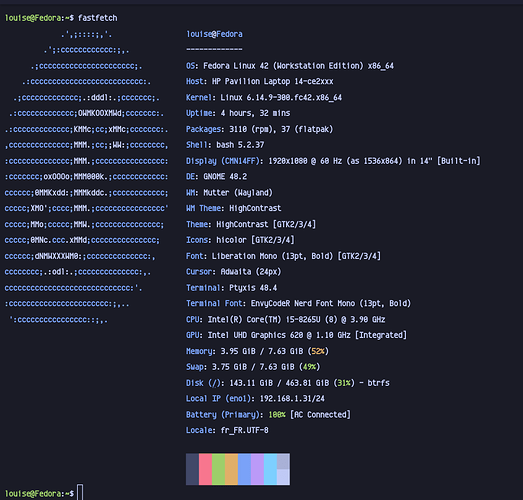
Task: Select the OS: Fedora Linux 42 line
Action: pos(290,66)
